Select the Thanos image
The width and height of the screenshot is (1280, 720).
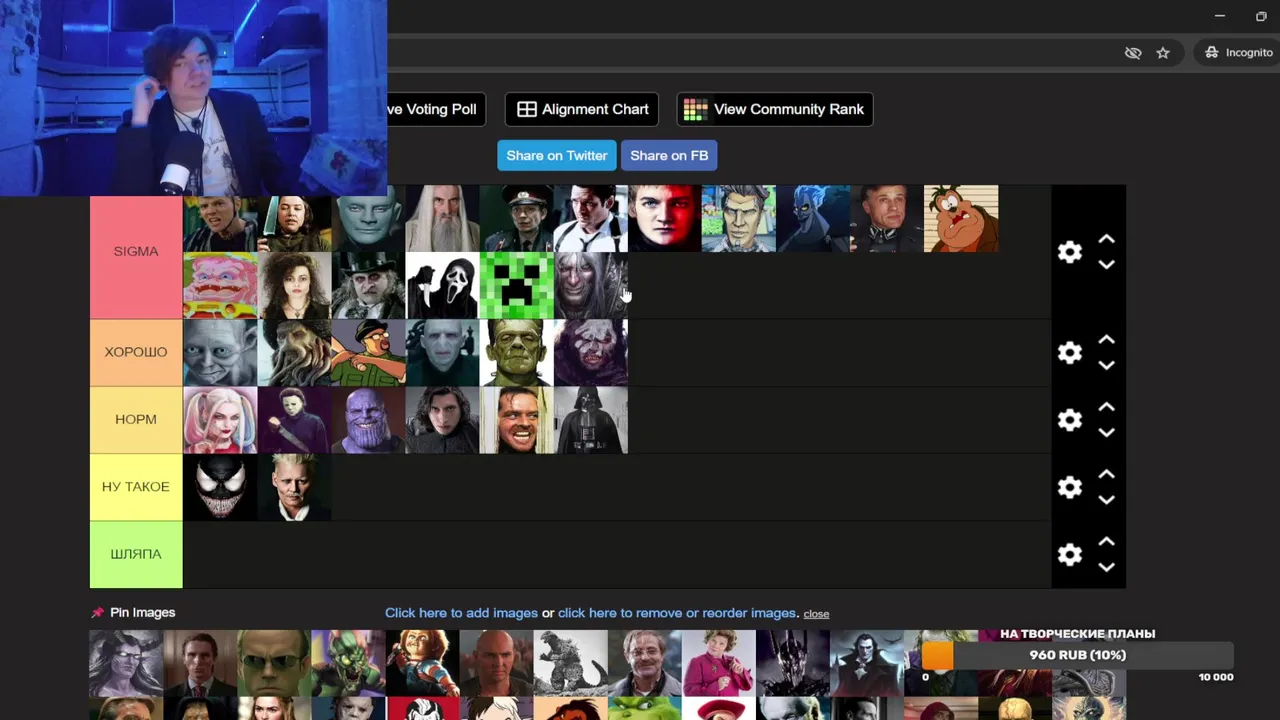tap(369, 420)
